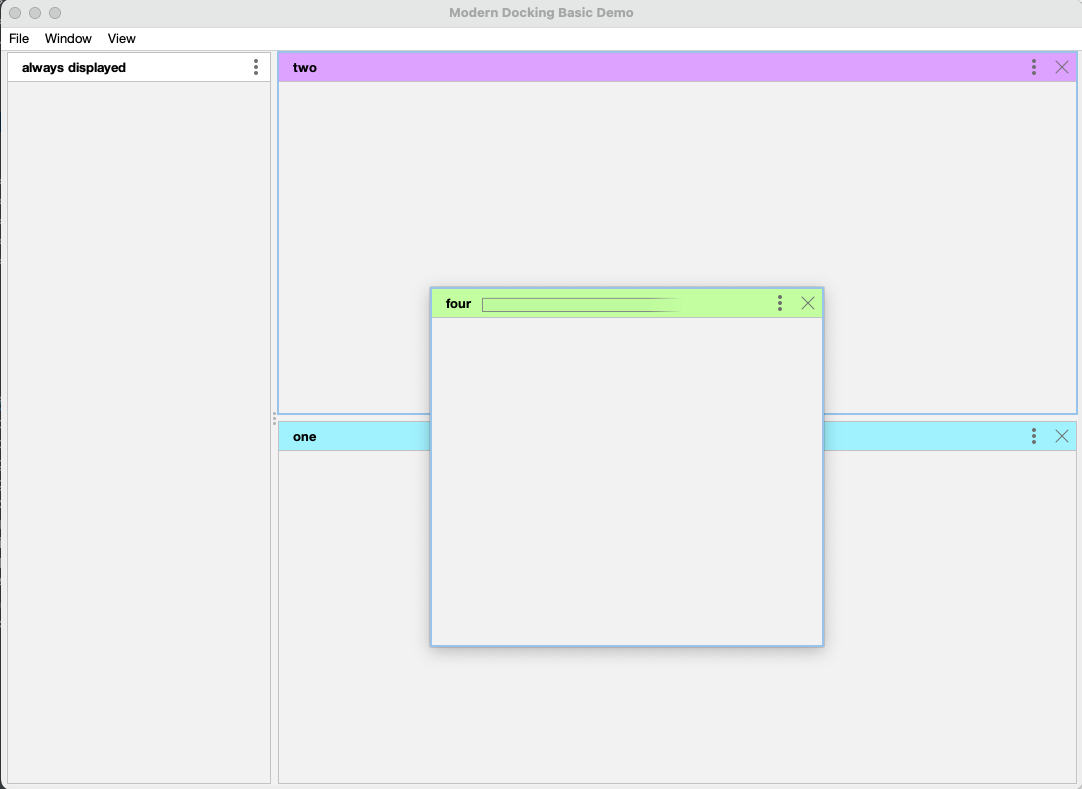Open the View menu
This screenshot has height=789, width=1082.
tap(121, 38)
